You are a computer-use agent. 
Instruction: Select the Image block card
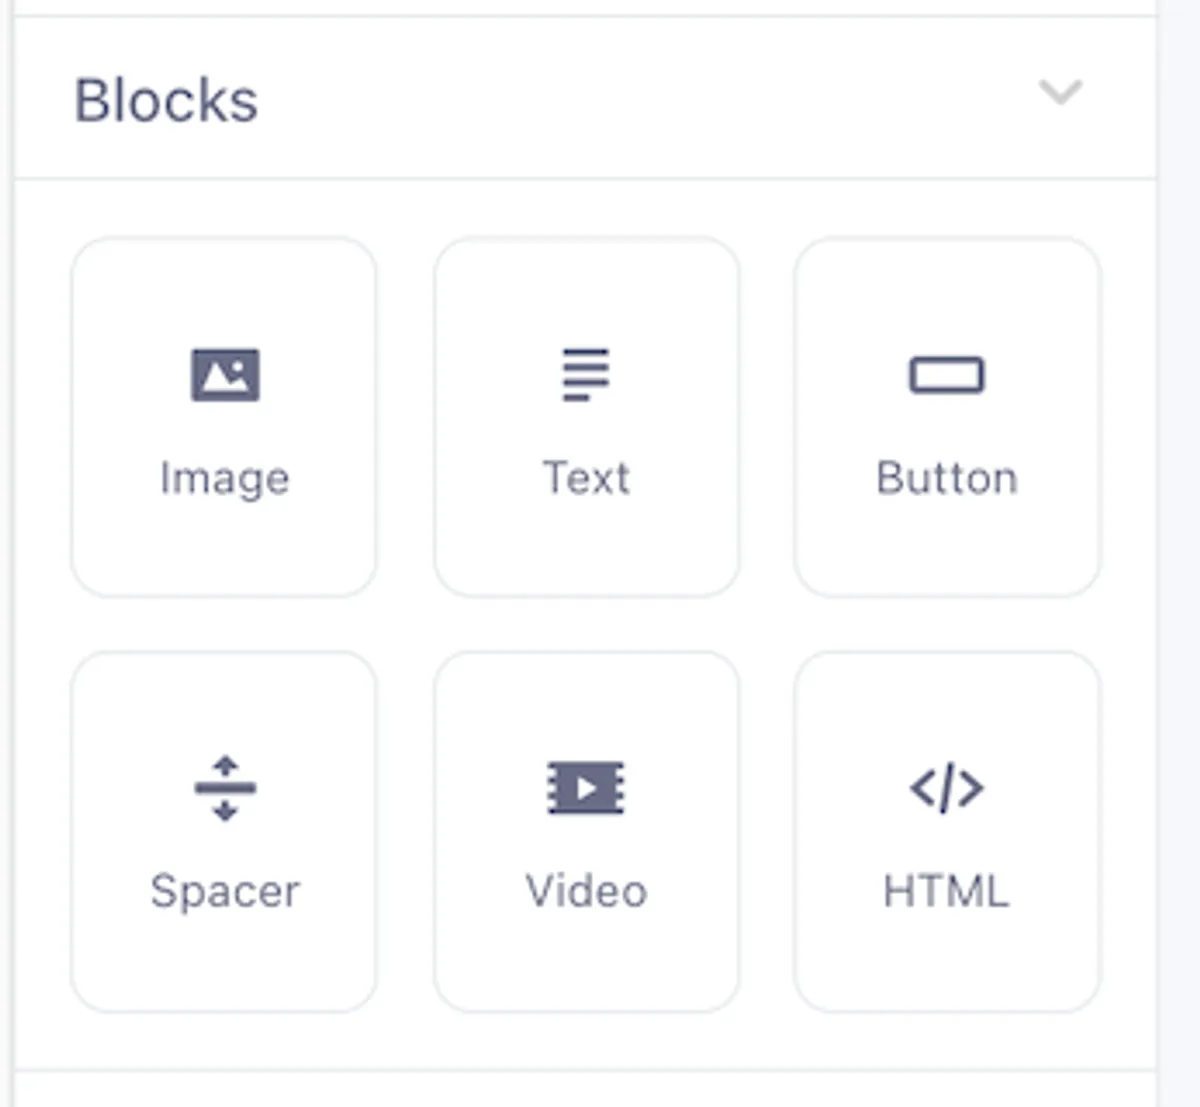pos(224,417)
